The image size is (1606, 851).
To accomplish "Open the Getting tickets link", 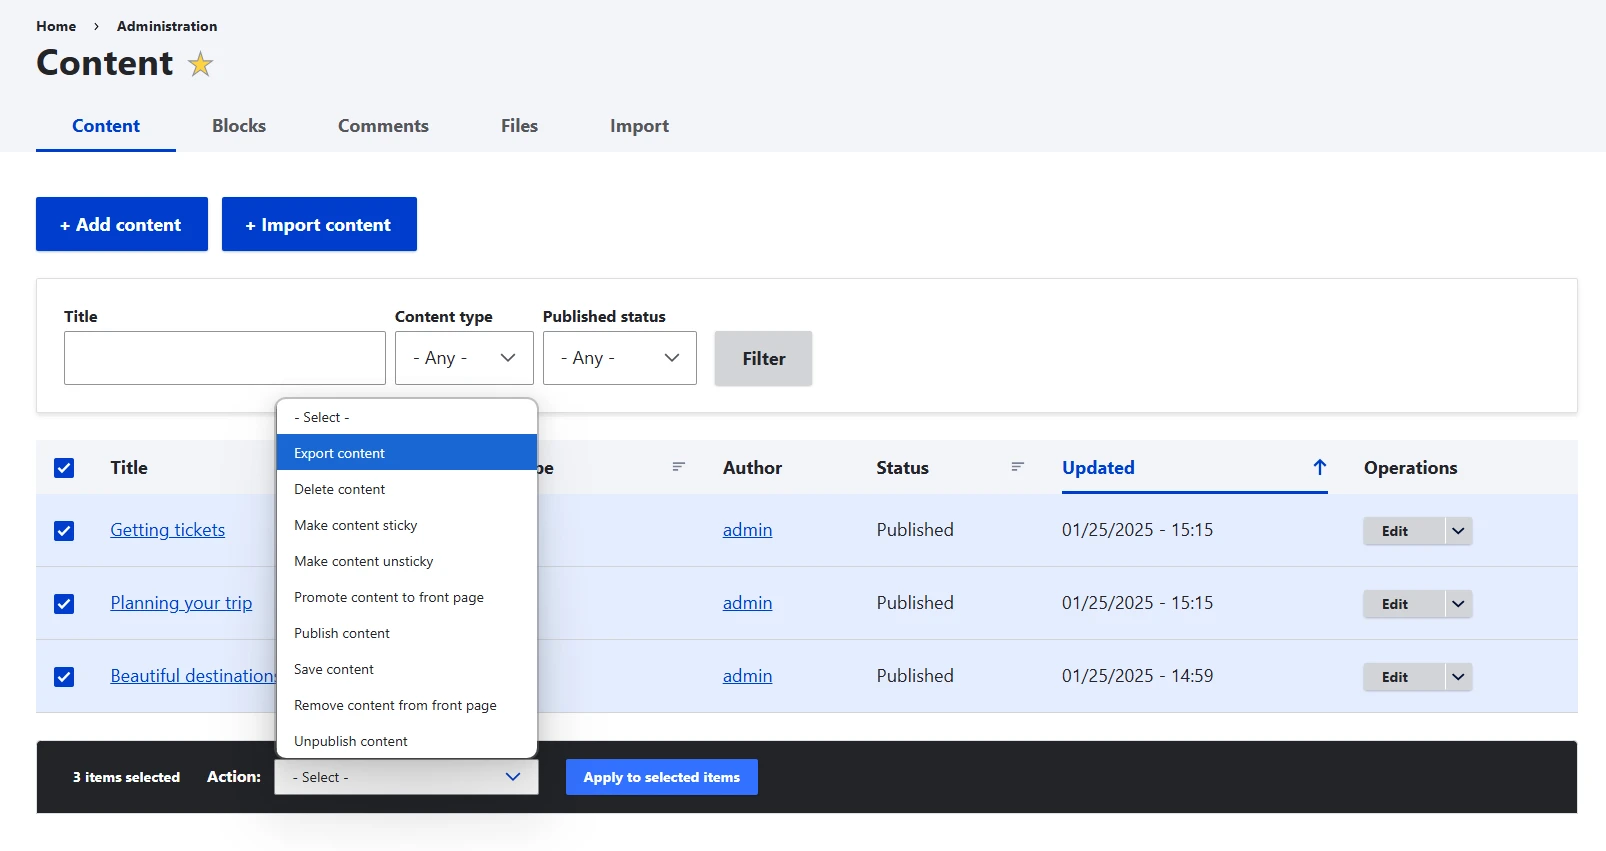I will (168, 530).
